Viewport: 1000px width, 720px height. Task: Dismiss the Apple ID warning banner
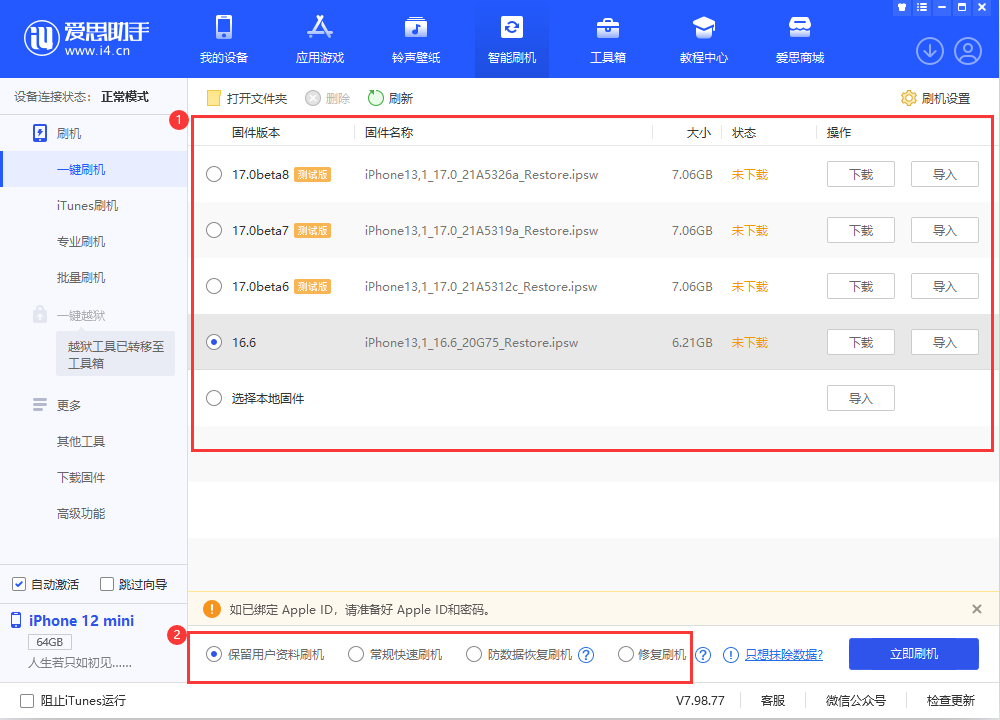(x=977, y=609)
